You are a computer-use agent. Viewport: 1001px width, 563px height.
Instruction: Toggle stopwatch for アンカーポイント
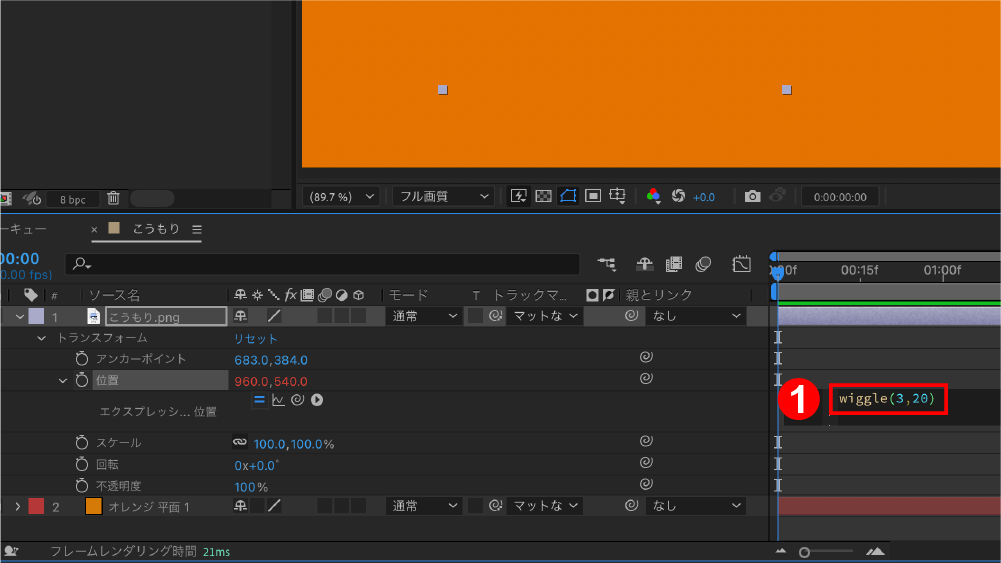81,359
